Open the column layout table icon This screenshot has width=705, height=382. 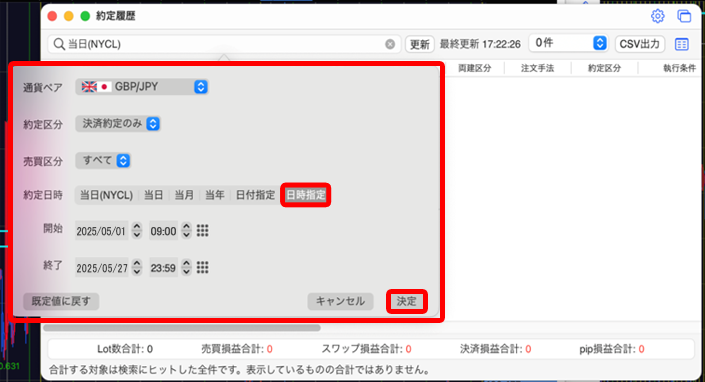682,44
